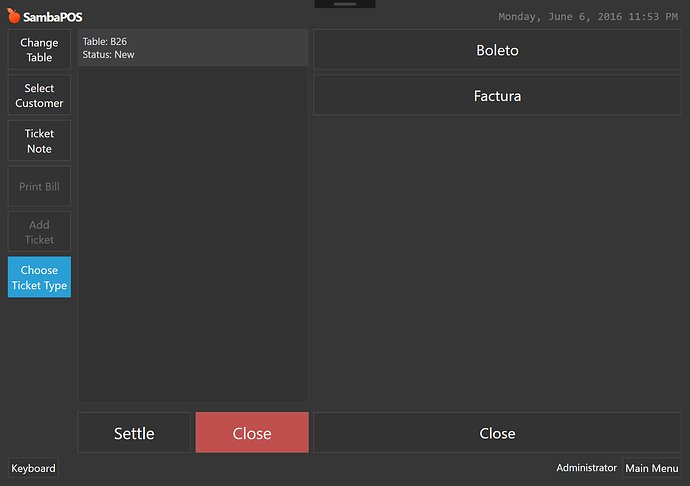
Task: Select the Factura ticket type
Action: pos(497,95)
